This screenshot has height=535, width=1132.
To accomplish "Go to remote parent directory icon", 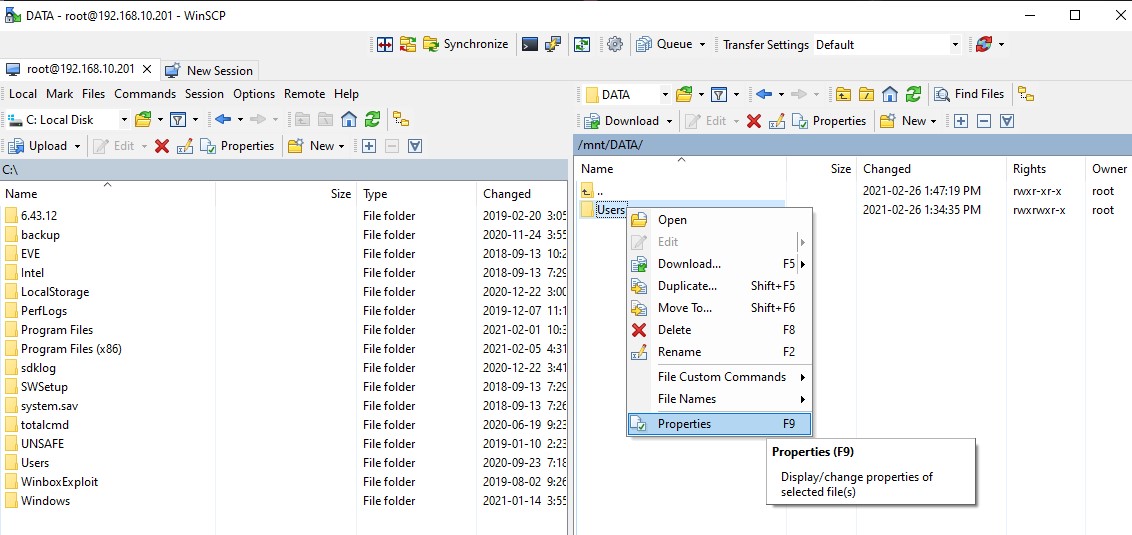I will pyautogui.click(x=843, y=95).
